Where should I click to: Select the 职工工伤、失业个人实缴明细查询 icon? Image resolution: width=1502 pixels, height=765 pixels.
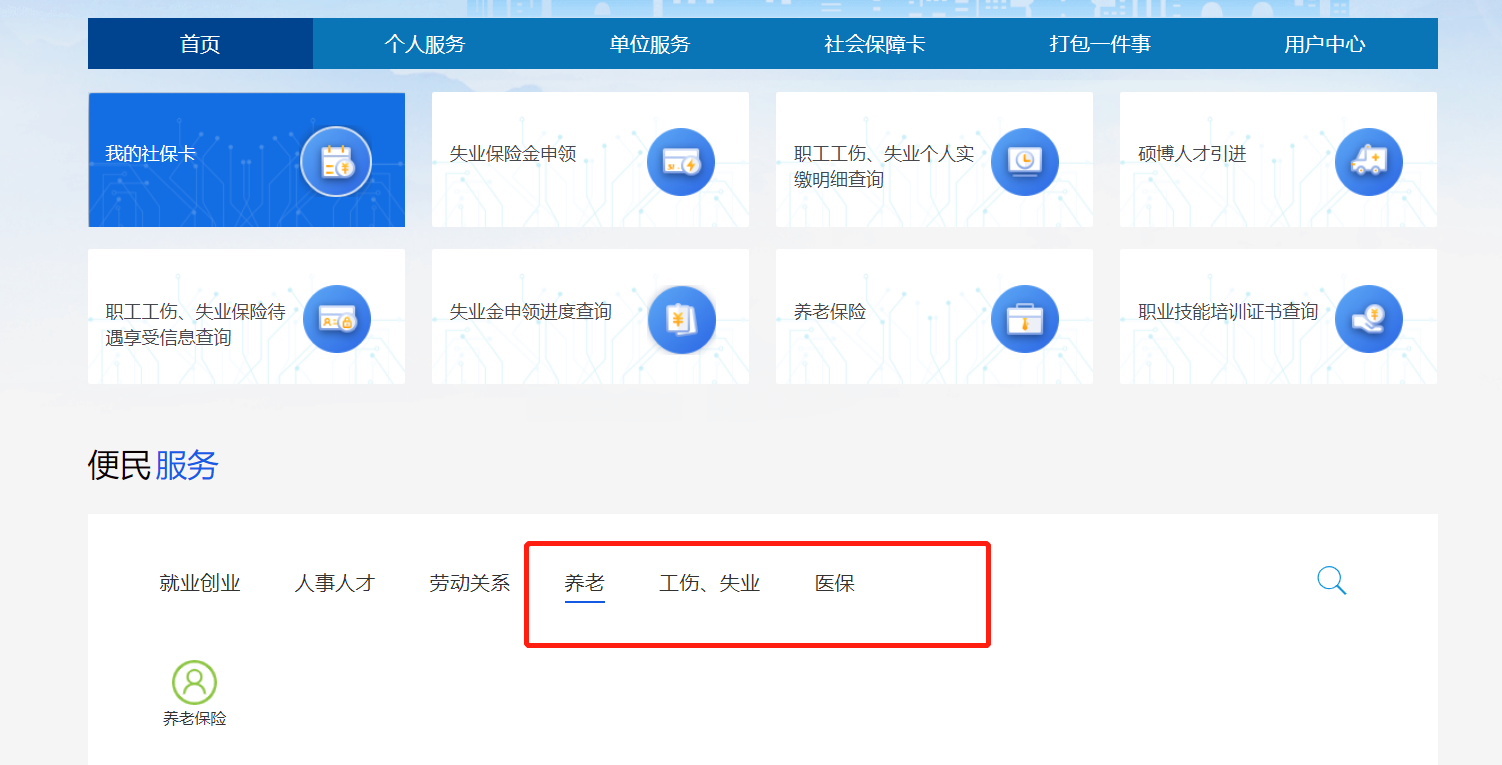tap(1025, 160)
